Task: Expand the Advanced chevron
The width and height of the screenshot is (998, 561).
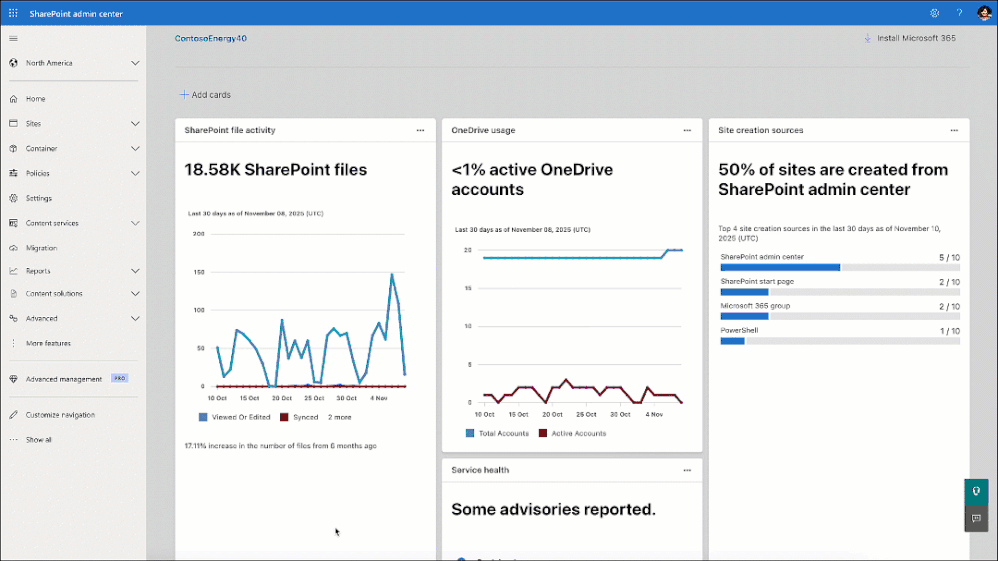Action: pos(135,318)
